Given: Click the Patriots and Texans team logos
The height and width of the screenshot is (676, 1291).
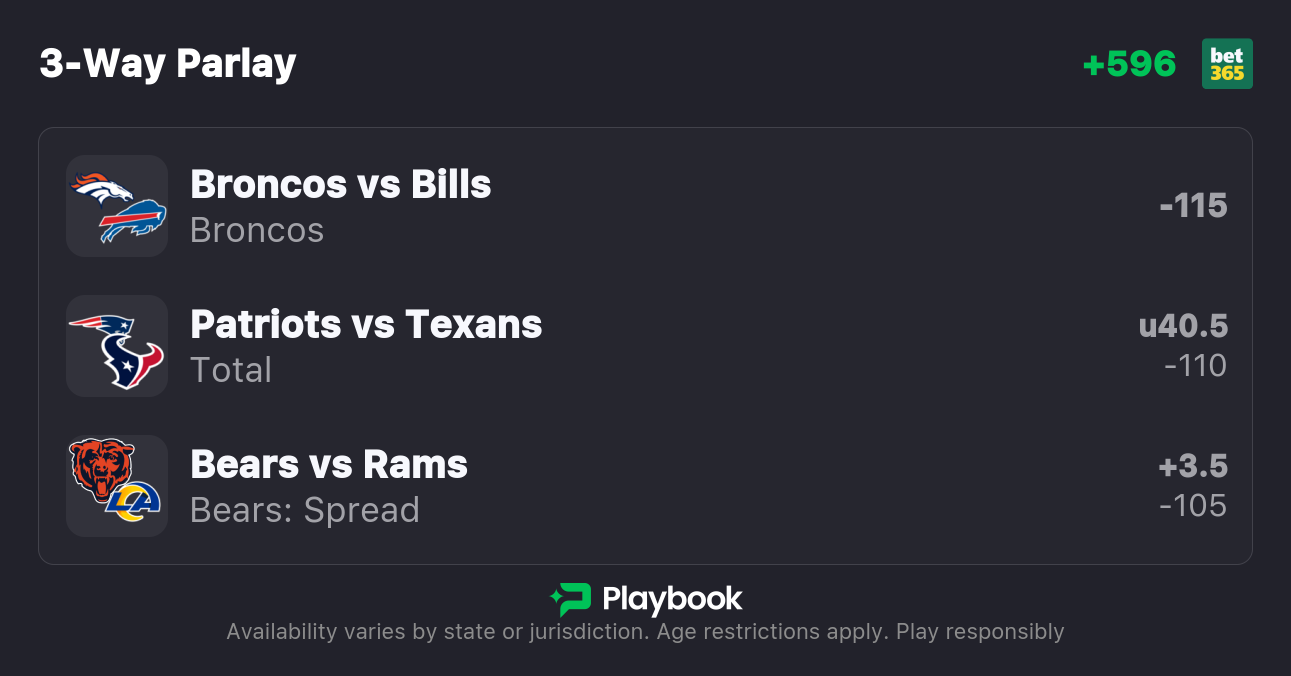Looking at the screenshot, I should [x=117, y=346].
